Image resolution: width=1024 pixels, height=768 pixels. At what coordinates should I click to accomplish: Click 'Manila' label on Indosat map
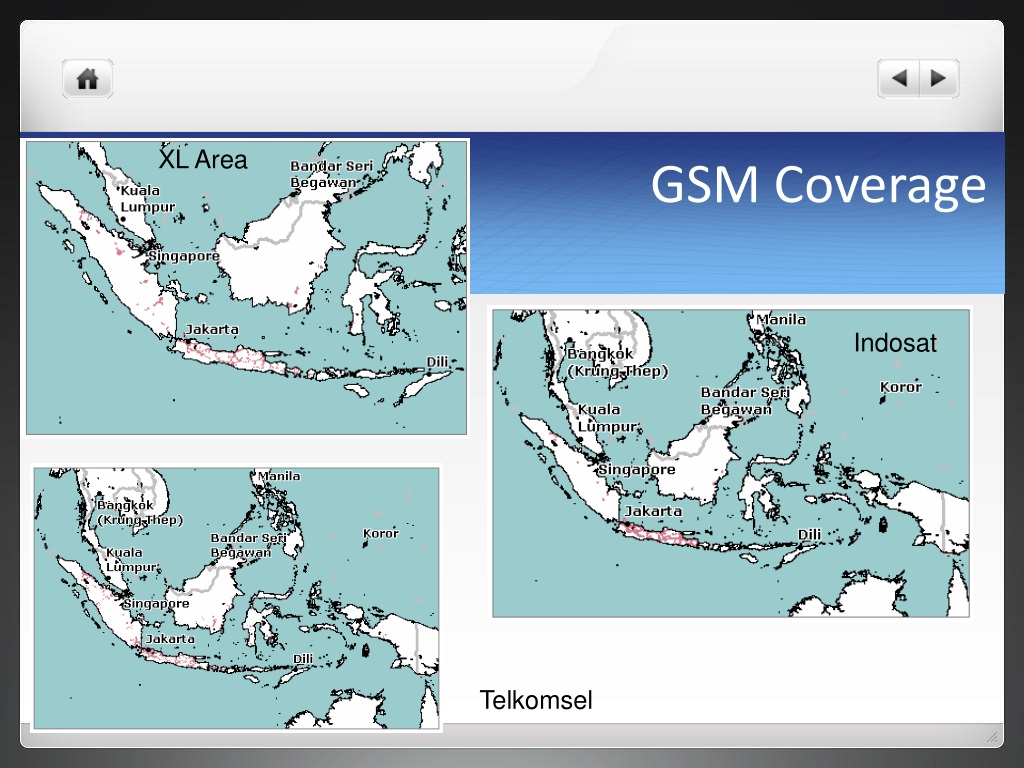781,319
